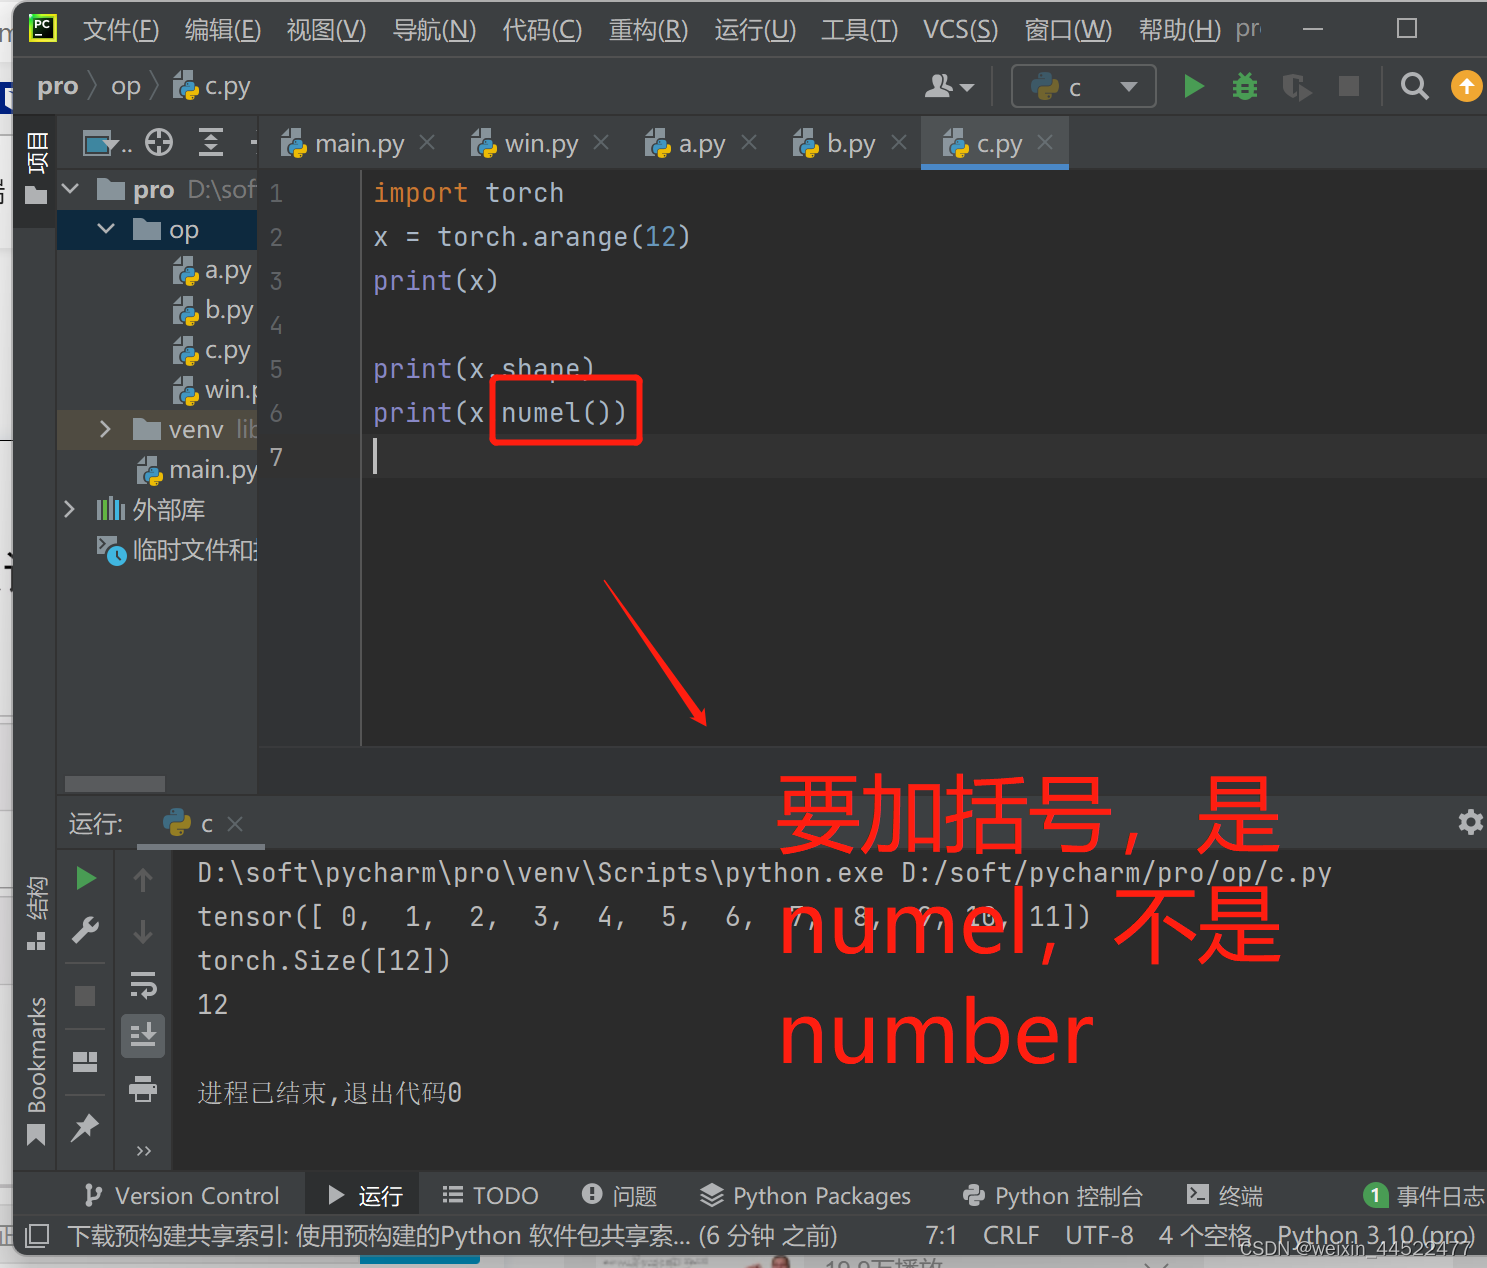Open the 重构 menu

(x=647, y=30)
